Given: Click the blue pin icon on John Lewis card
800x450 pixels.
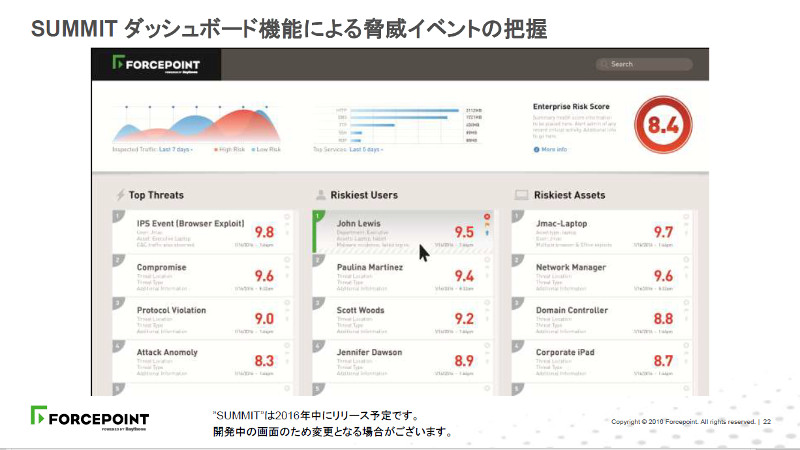Looking at the screenshot, I should (487, 233).
